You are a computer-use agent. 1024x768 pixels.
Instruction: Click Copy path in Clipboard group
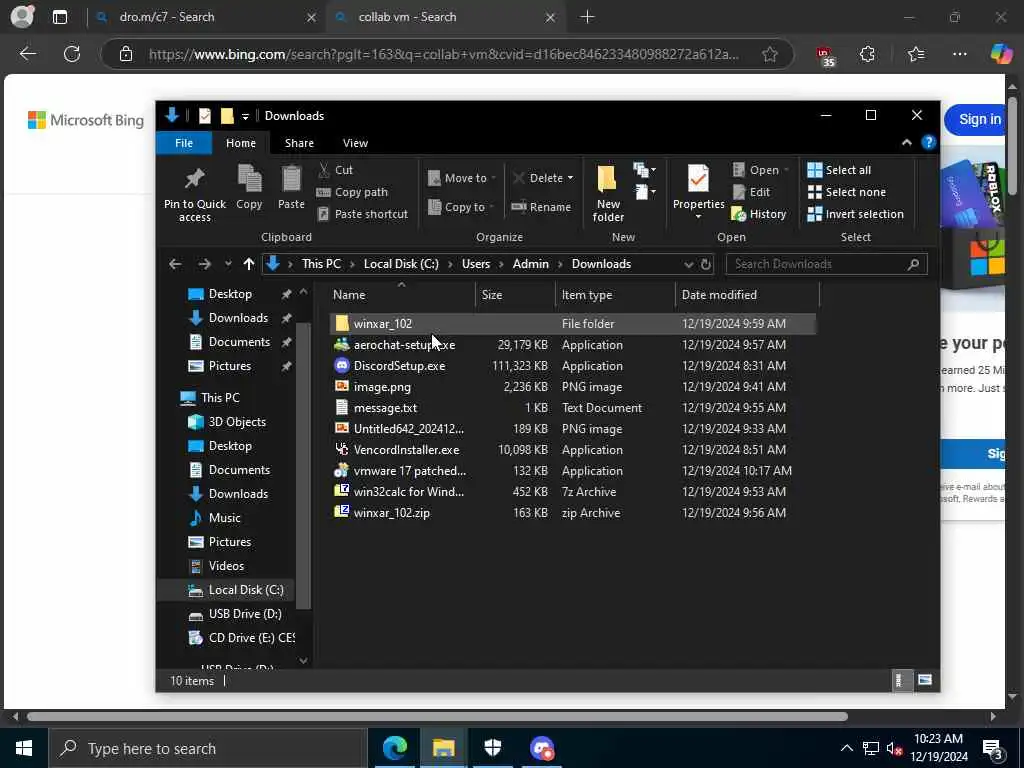pos(353,192)
